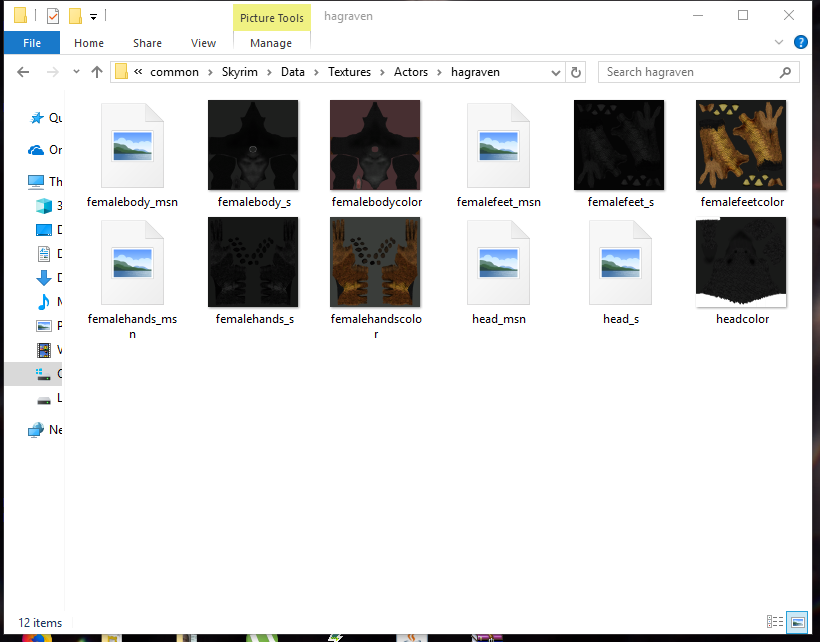Open OneDrive in the navigation pane
Viewport: 820px width, 642px height.
click(45, 150)
